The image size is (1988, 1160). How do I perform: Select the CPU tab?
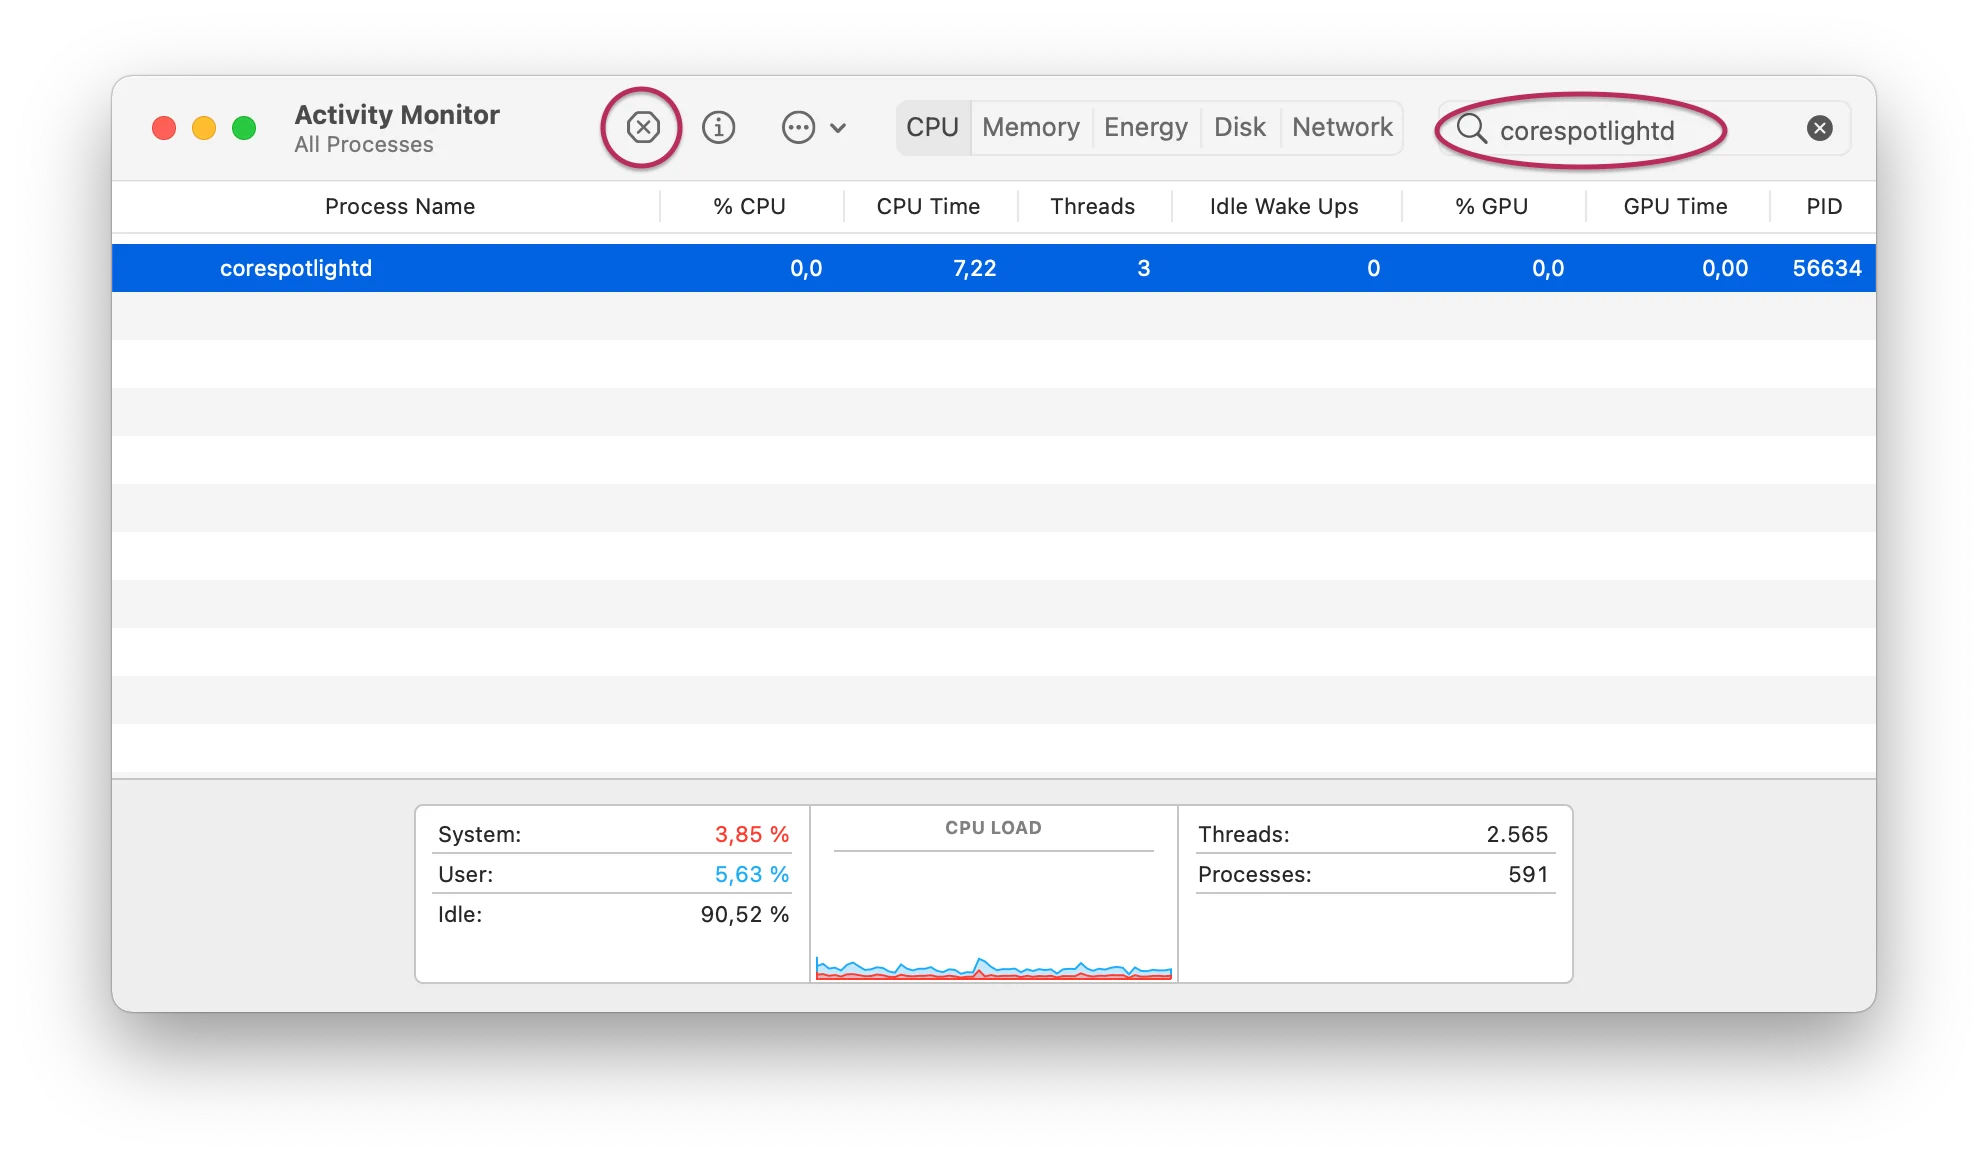click(x=932, y=127)
